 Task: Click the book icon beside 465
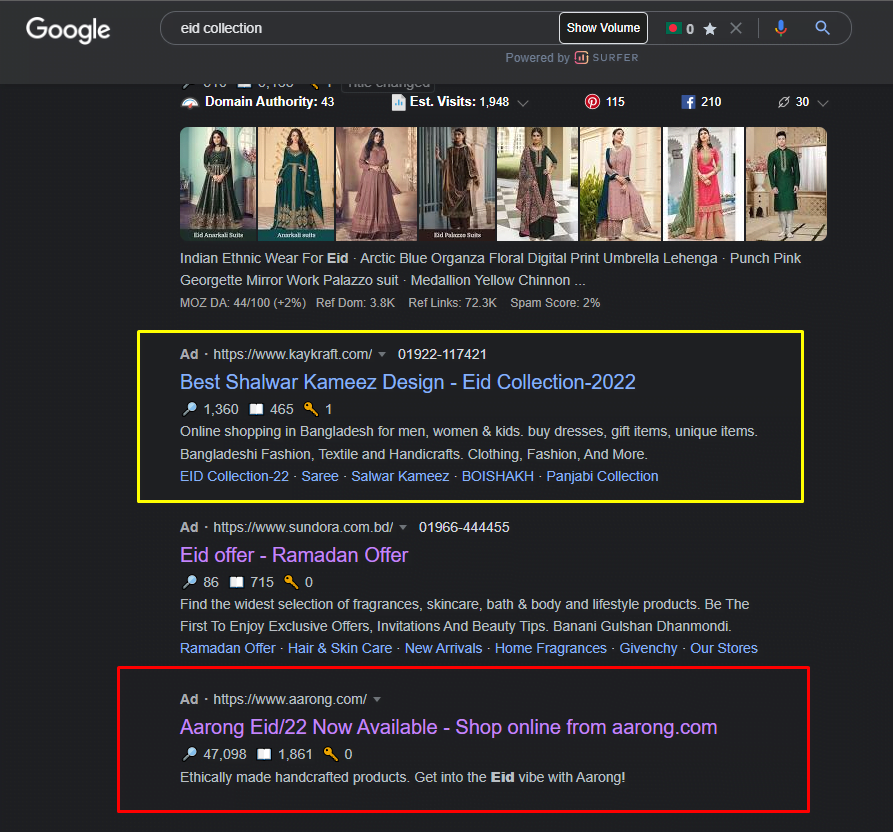coord(256,409)
